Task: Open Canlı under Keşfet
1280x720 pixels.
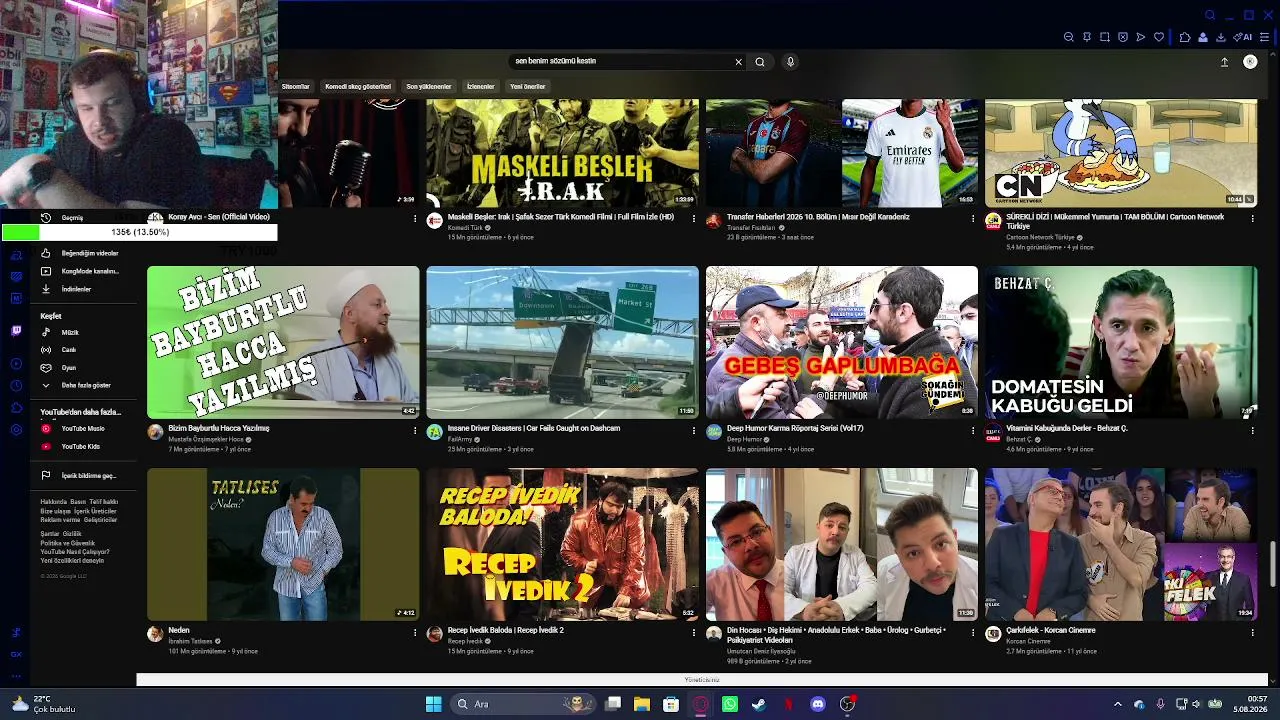Action: 82,350
